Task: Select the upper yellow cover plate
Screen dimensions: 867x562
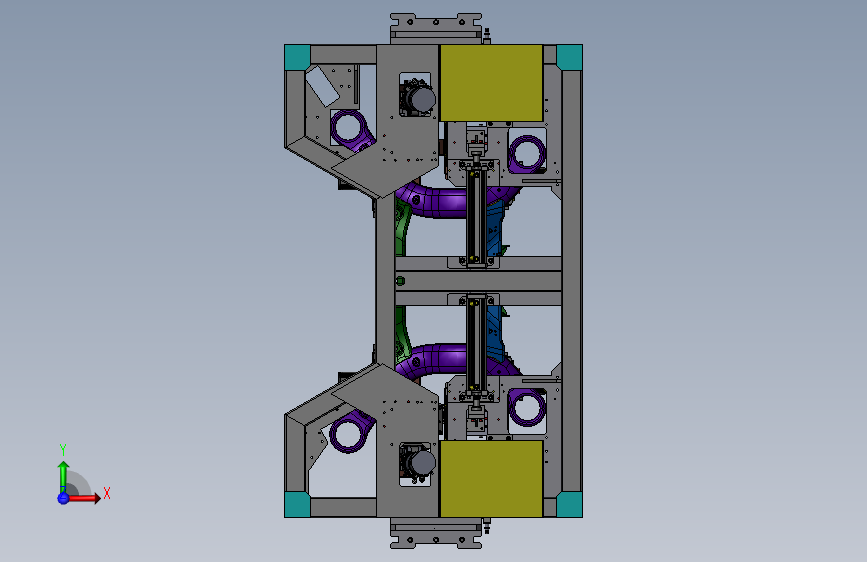Action: 491,83
